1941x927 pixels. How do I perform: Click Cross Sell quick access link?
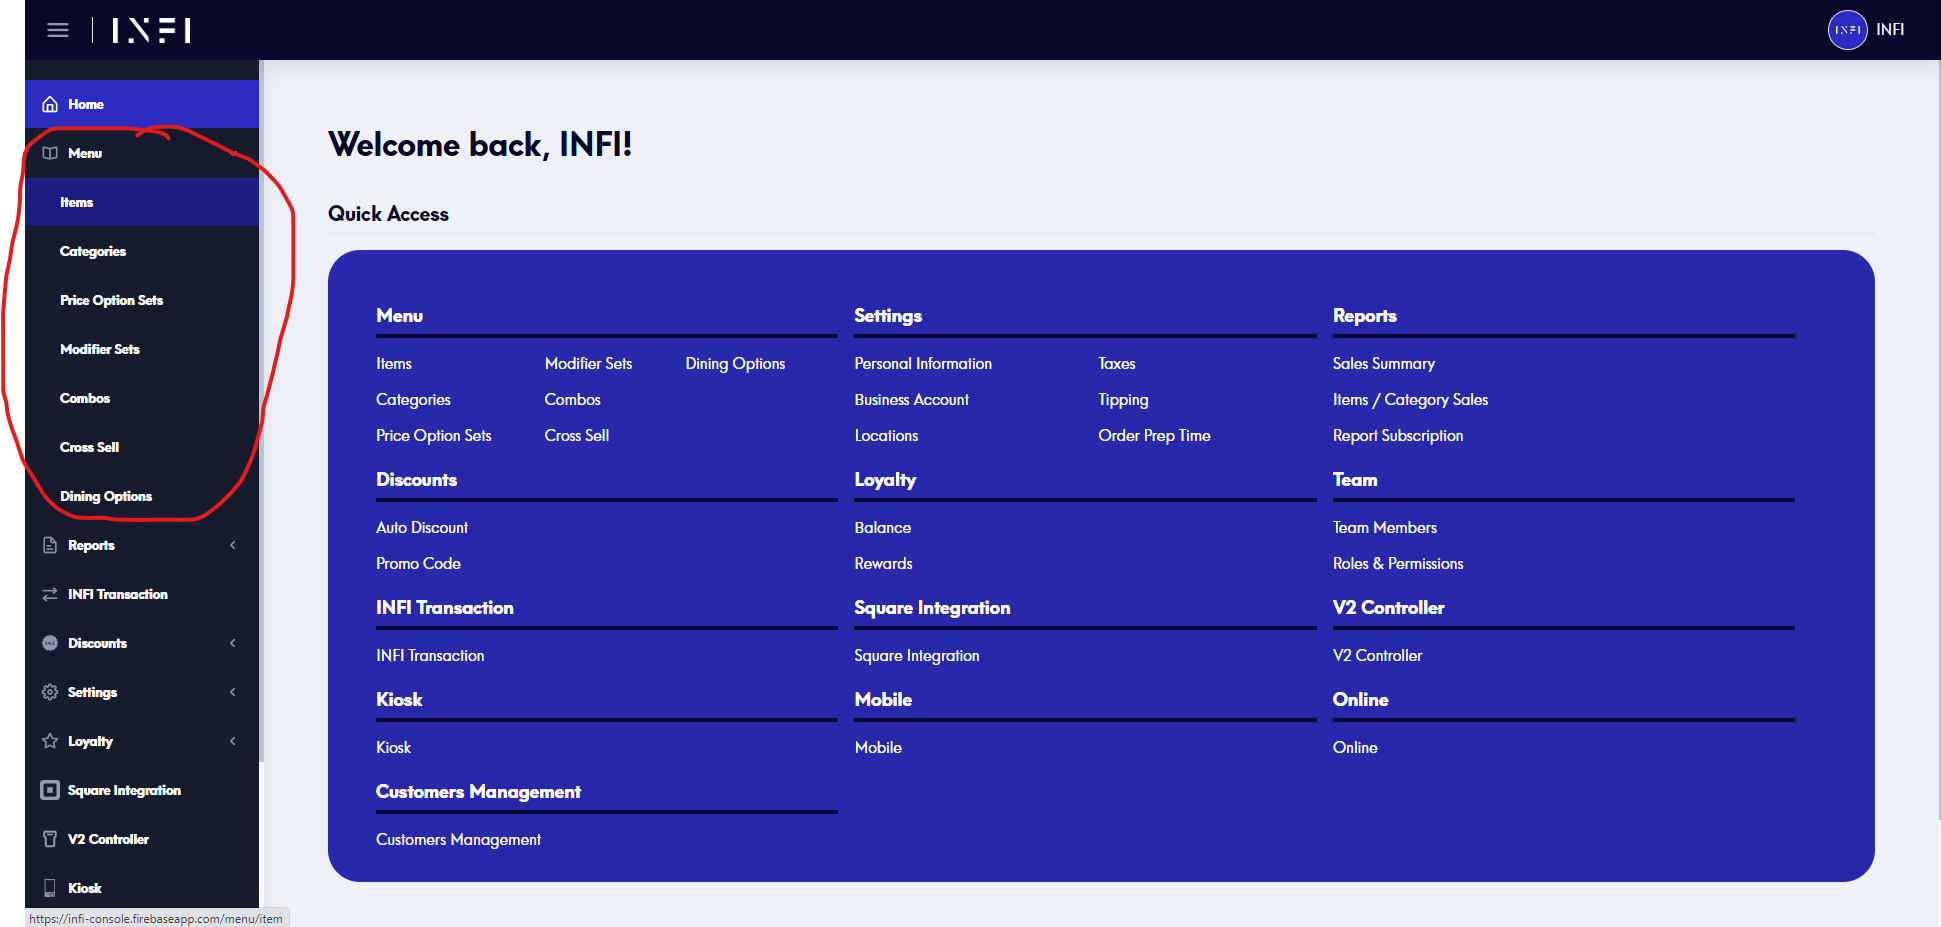tap(577, 436)
